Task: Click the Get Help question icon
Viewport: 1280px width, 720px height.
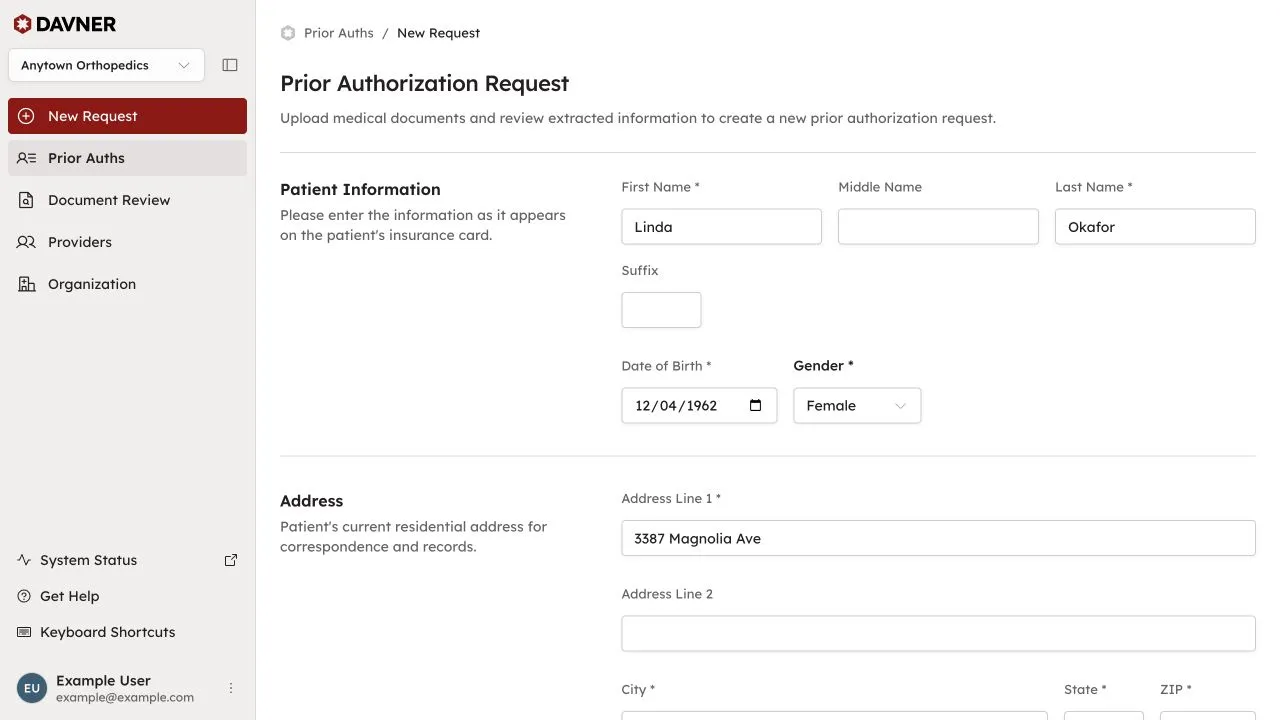Action: [x=25, y=596]
